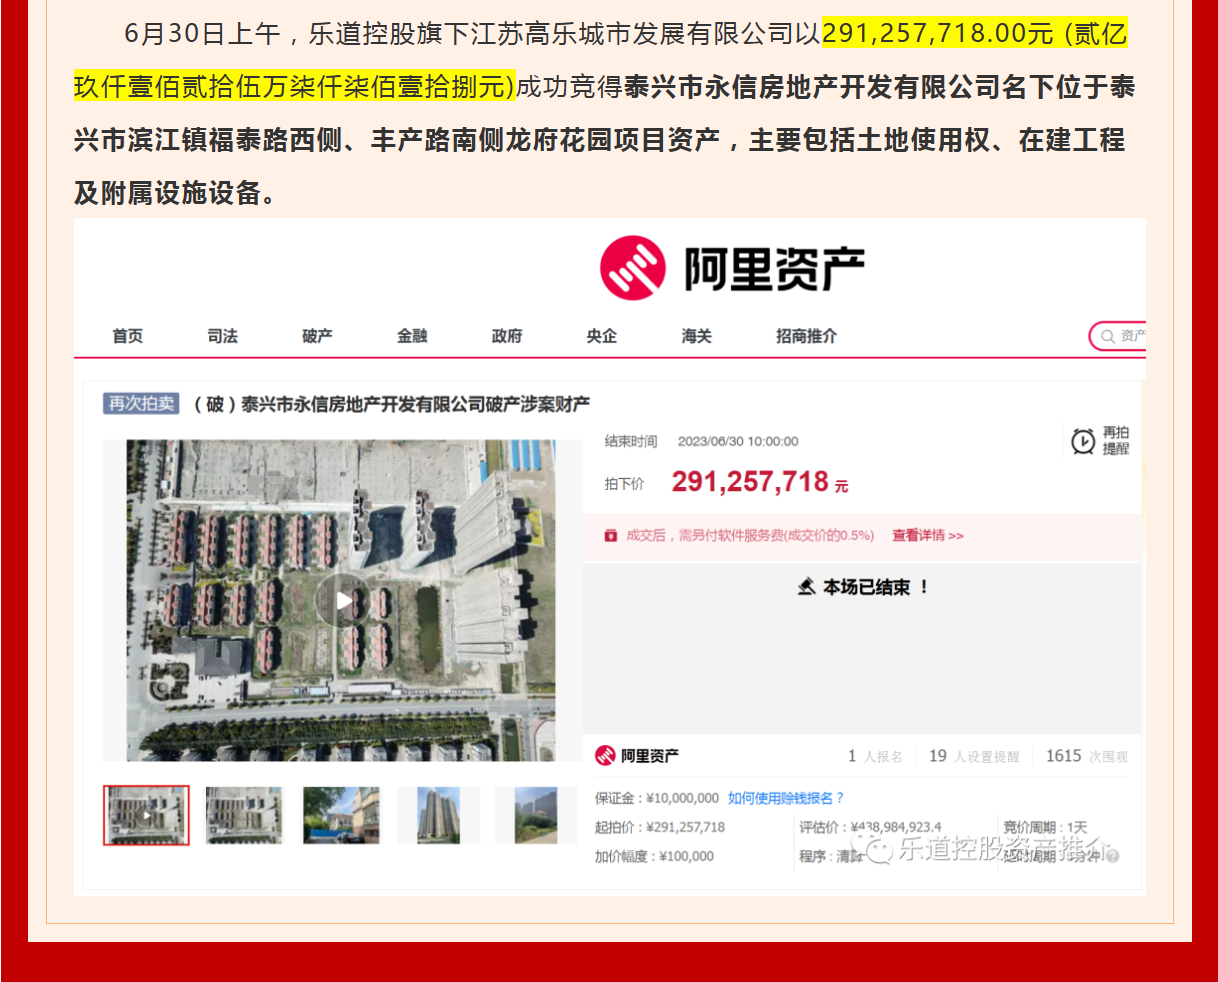The height and width of the screenshot is (982, 1218).
Task: Switch to the 司法 tab
Action: (222, 336)
